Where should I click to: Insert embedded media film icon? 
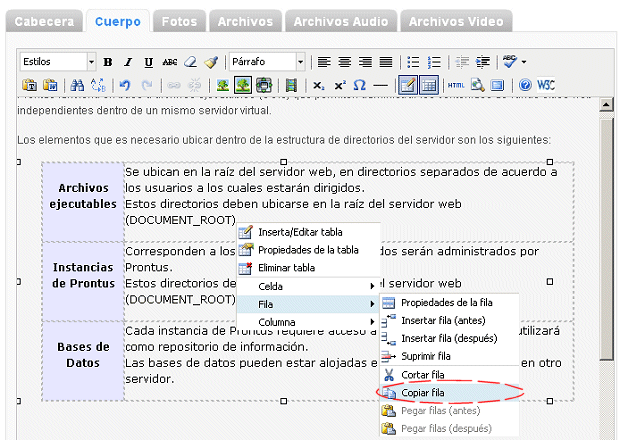(x=291, y=85)
